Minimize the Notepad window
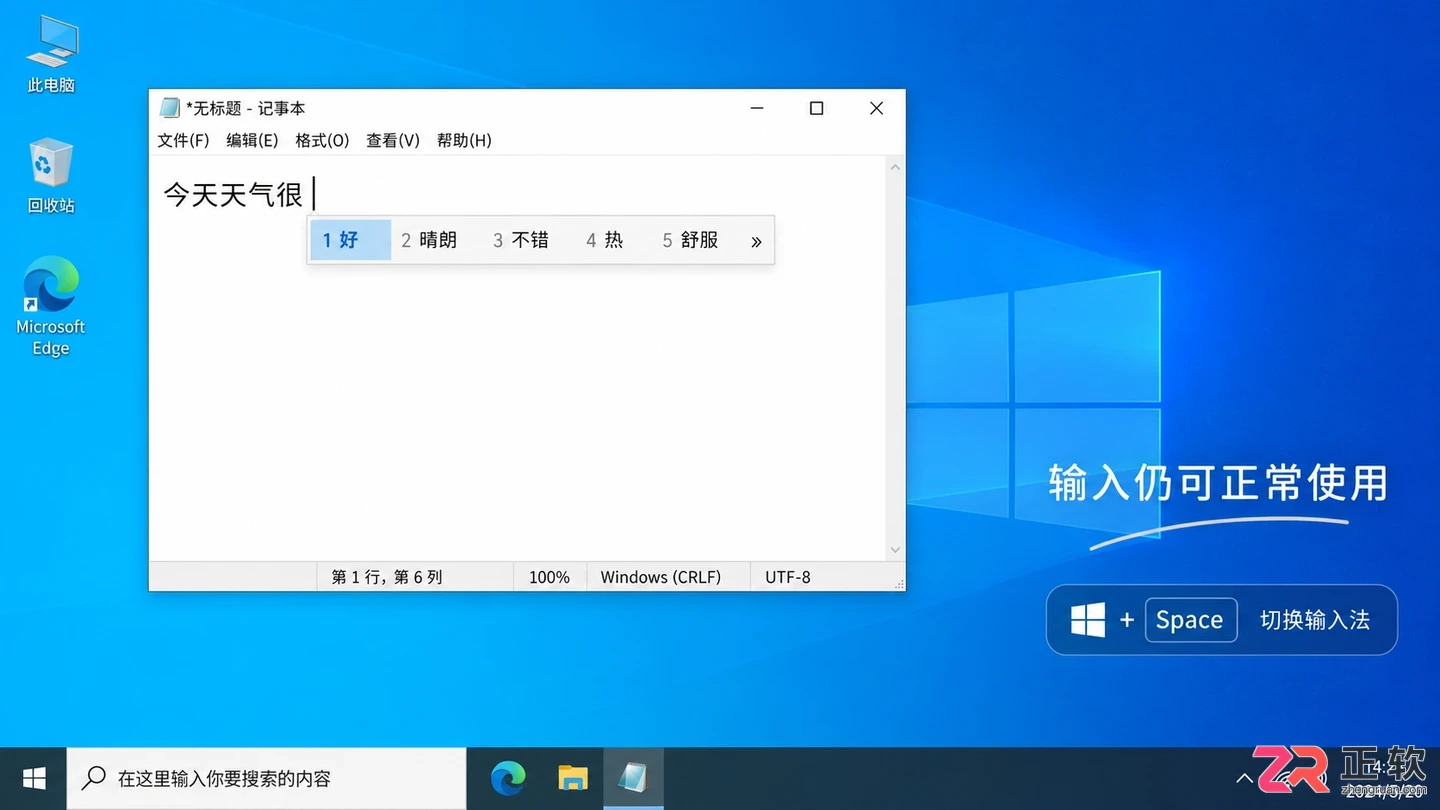The height and width of the screenshot is (810, 1440). coord(757,108)
